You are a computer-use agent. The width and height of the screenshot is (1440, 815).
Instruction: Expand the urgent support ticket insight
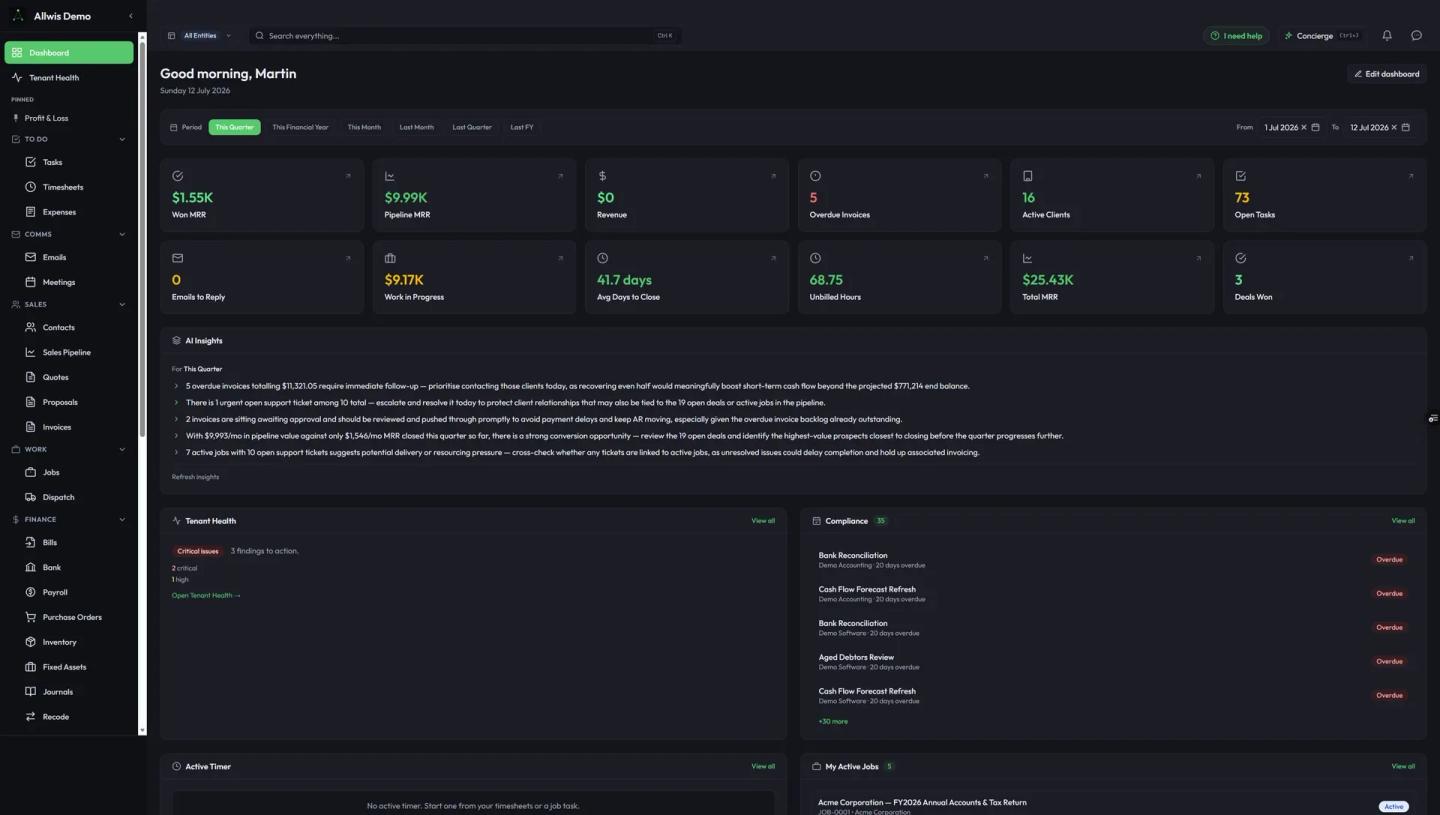[x=176, y=402]
